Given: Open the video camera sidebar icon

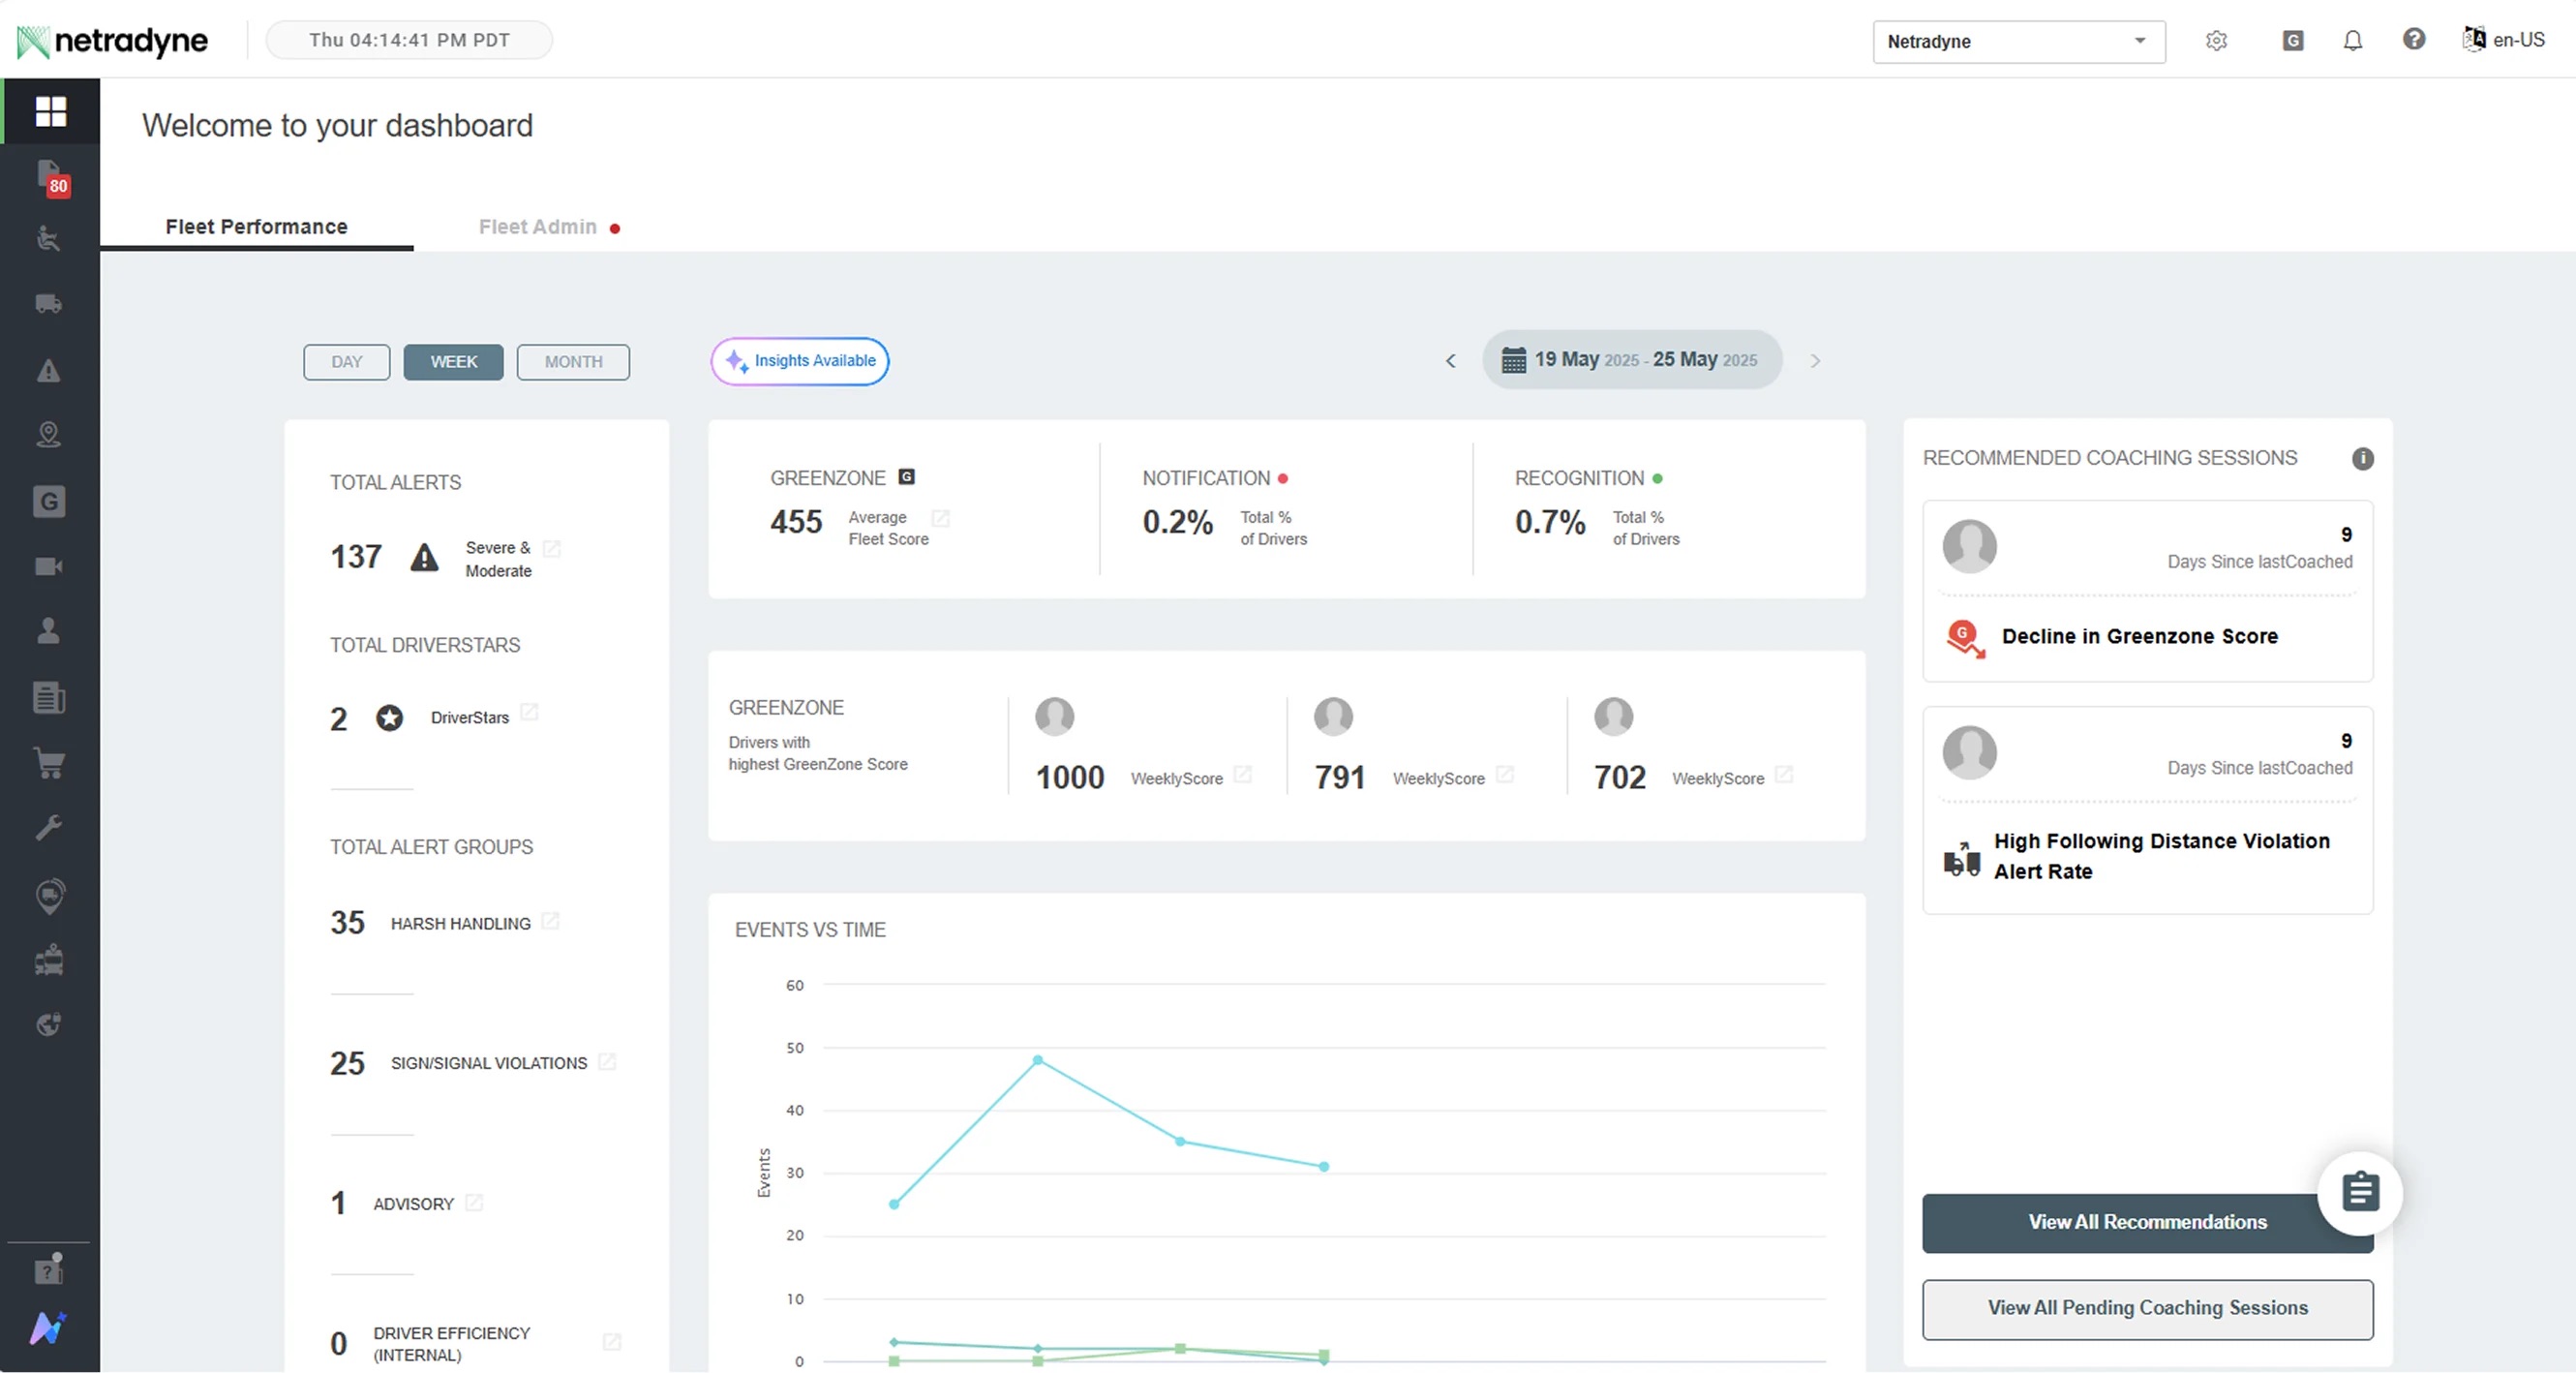Looking at the screenshot, I should click(x=49, y=567).
